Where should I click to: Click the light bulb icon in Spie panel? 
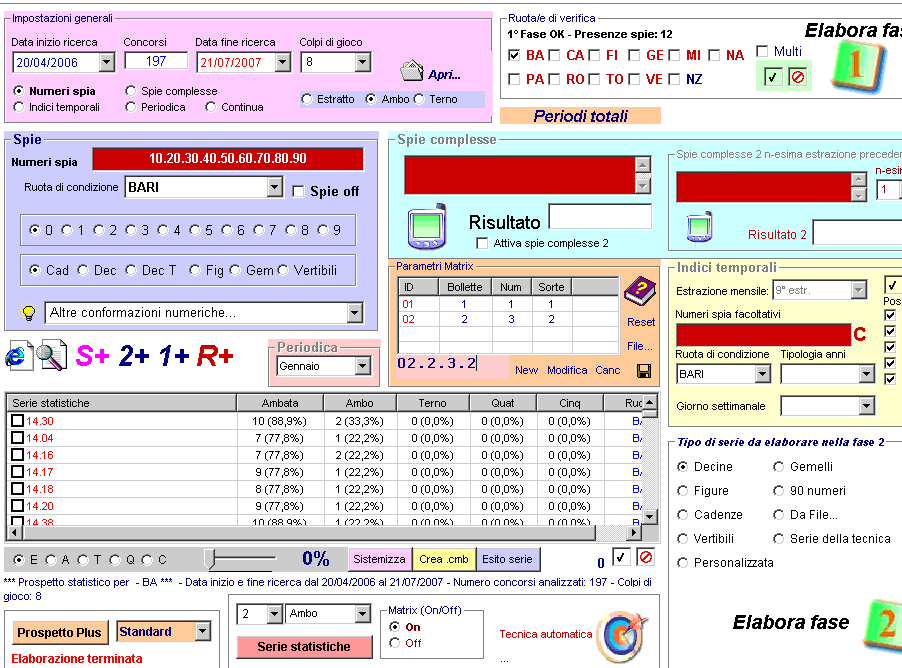click(x=28, y=312)
